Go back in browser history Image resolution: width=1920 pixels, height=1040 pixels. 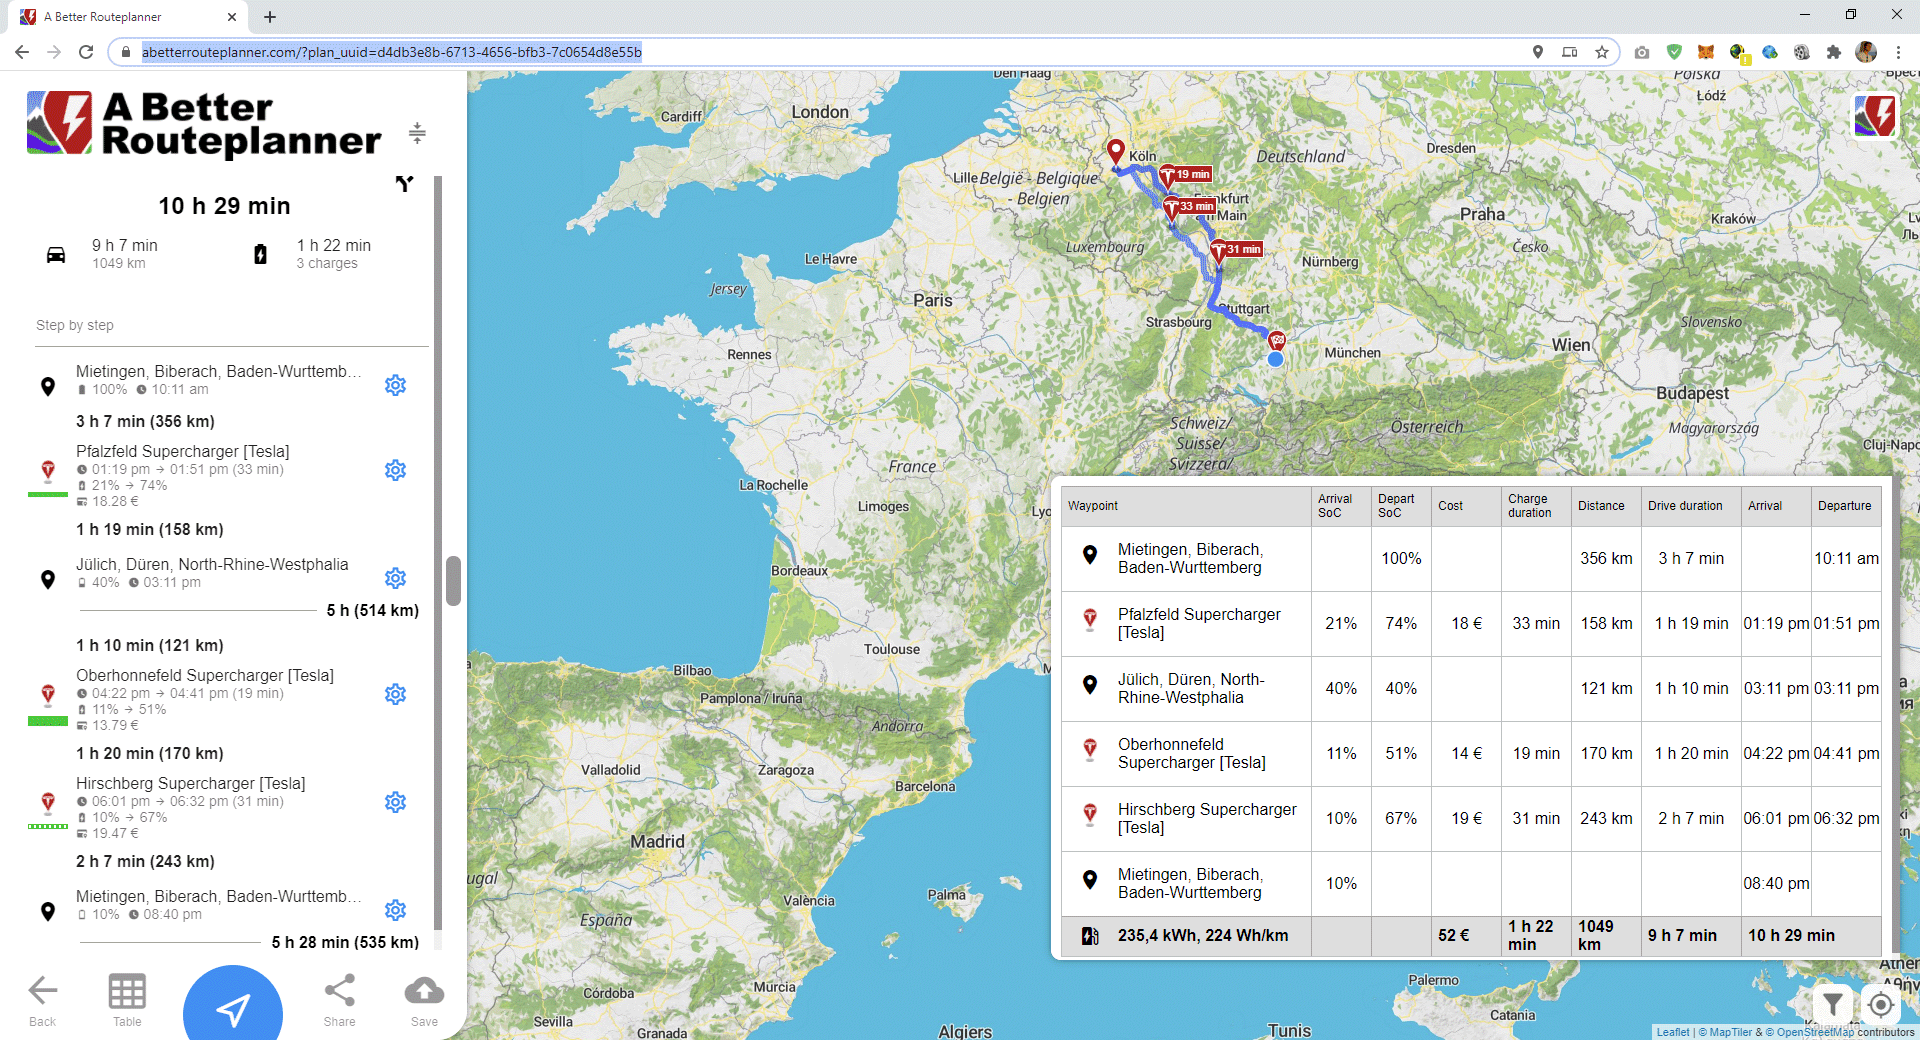click(22, 52)
